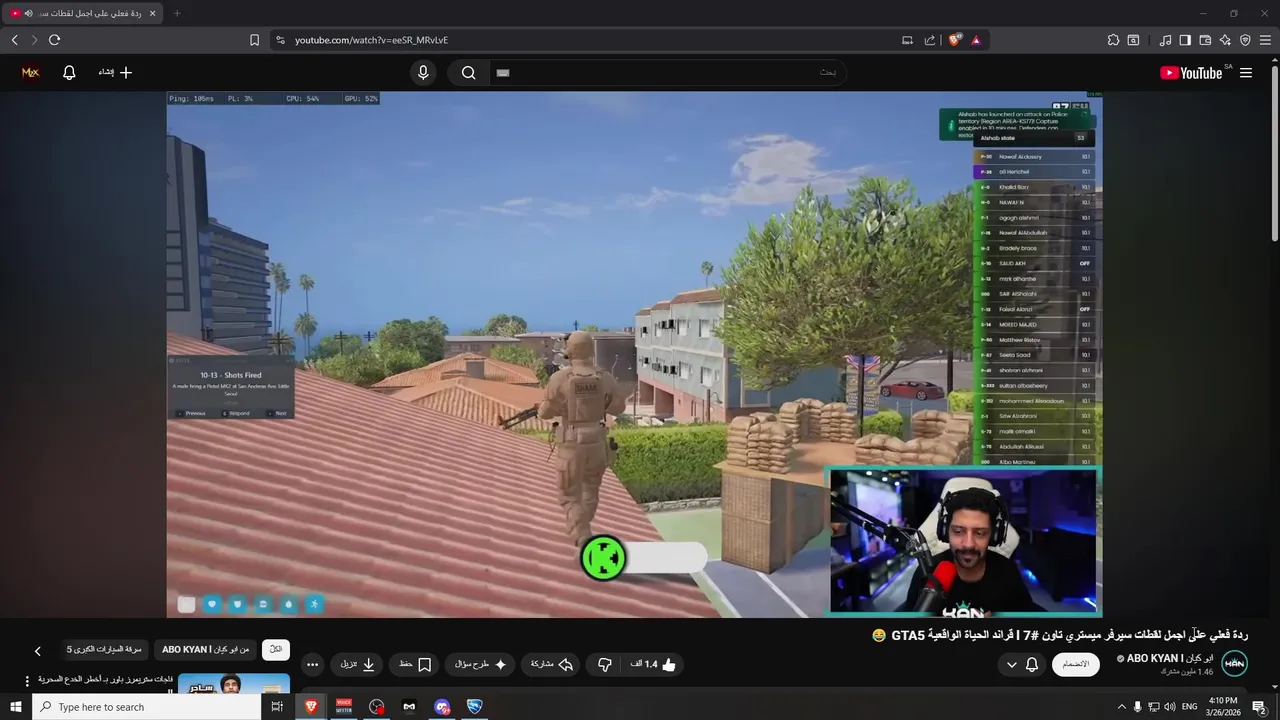The image size is (1280, 720).
Task: Open the subscription notification bell dropdown
Action: 1022,664
